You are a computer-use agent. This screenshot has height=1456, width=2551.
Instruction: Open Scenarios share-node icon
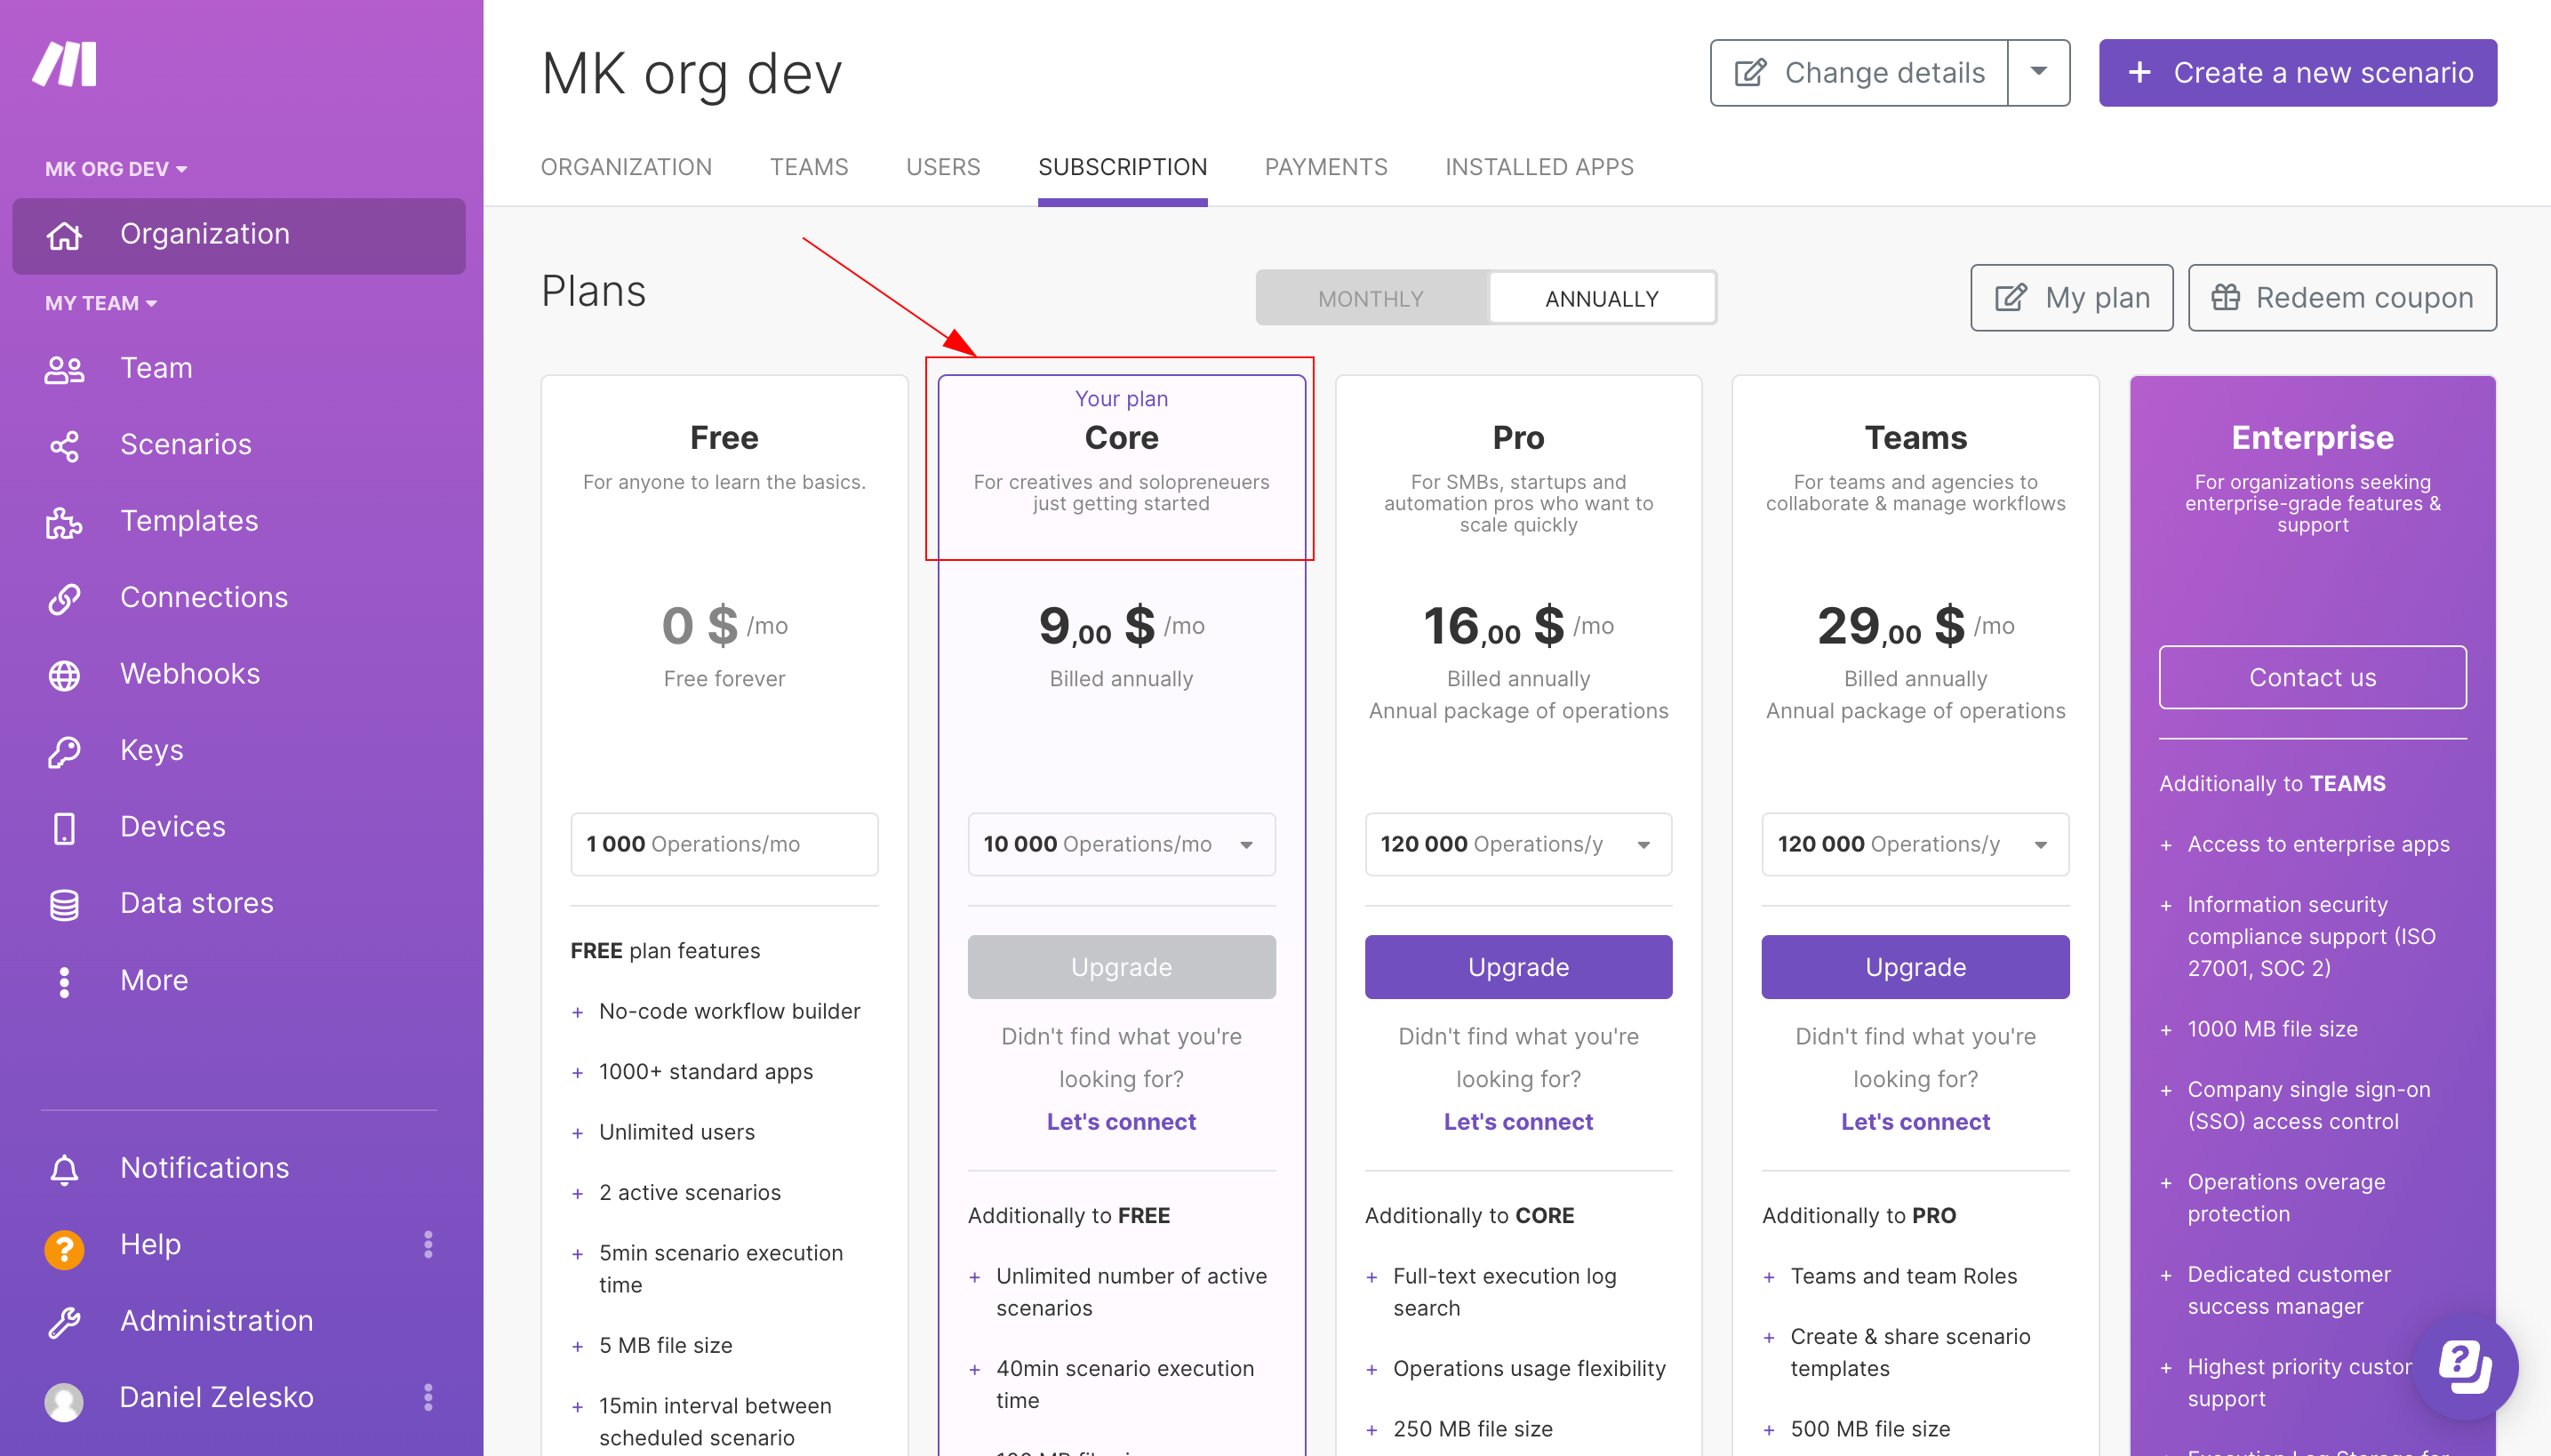pyautogui.click(x=65, y=445)
